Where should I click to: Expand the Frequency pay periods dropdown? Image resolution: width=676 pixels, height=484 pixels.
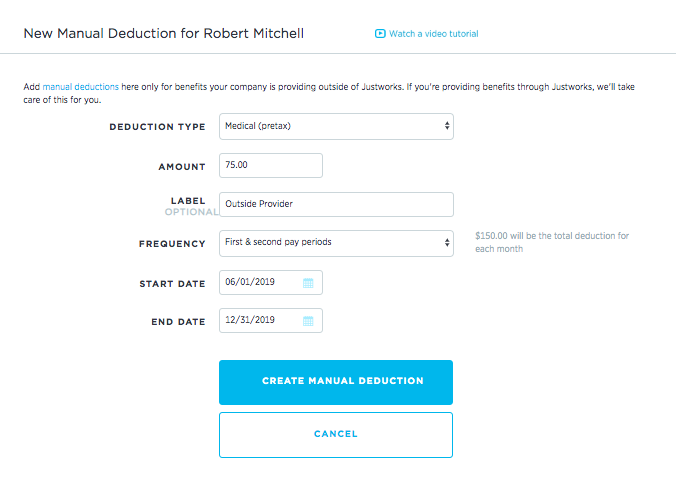(336, 244)
